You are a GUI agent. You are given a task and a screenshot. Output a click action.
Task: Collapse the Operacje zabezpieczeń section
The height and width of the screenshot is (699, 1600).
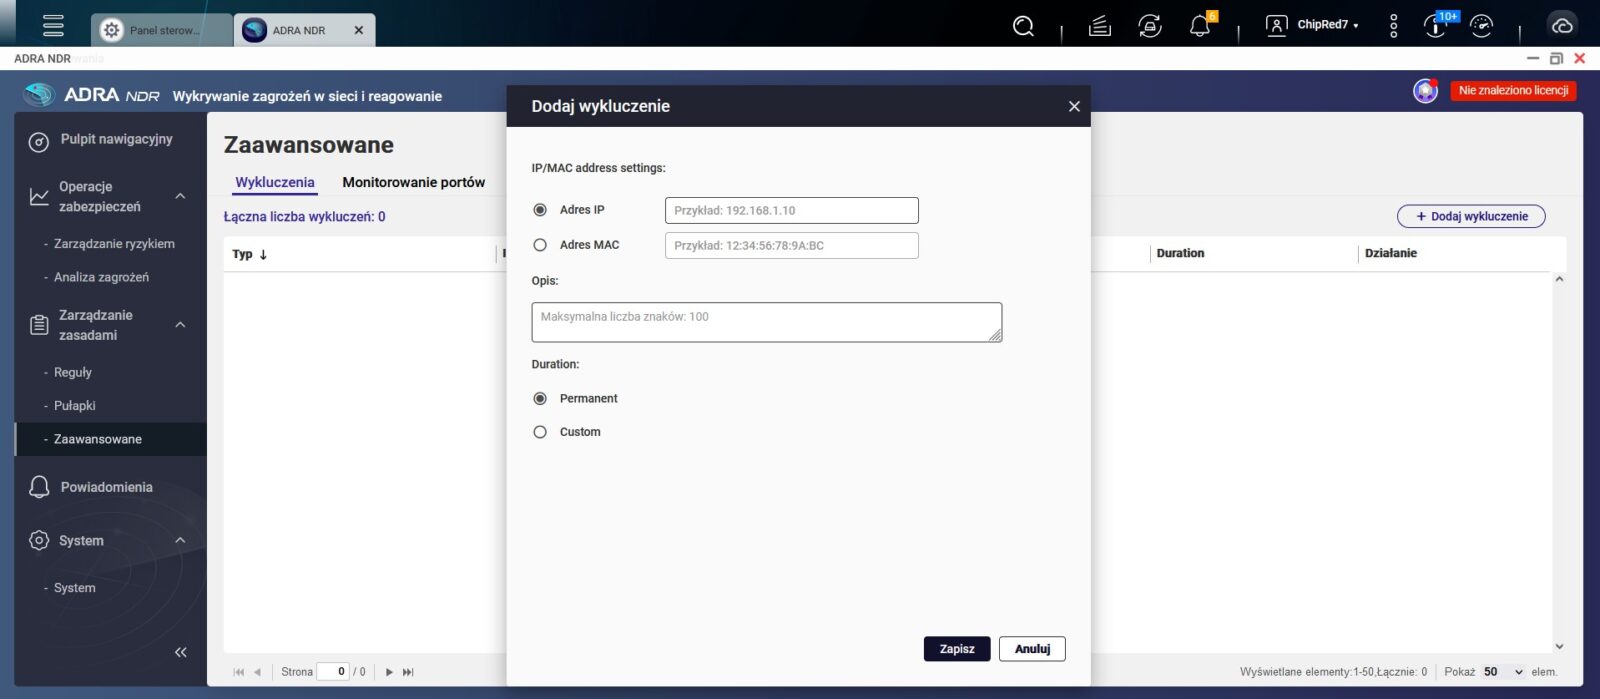point(180,196)
